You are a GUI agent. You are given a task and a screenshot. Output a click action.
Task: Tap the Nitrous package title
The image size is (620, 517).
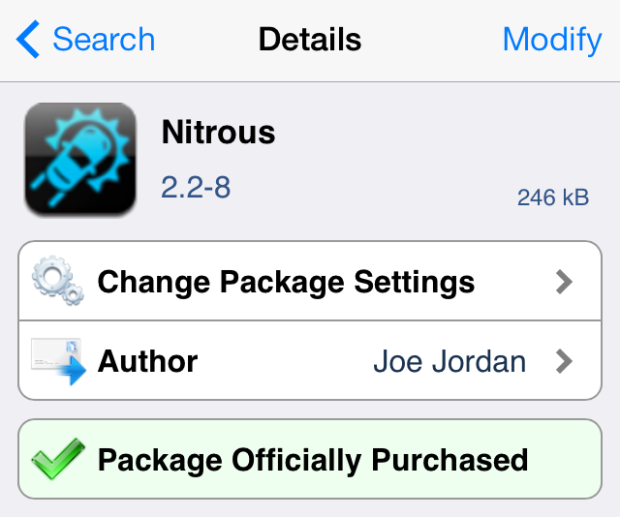[218, 132]
